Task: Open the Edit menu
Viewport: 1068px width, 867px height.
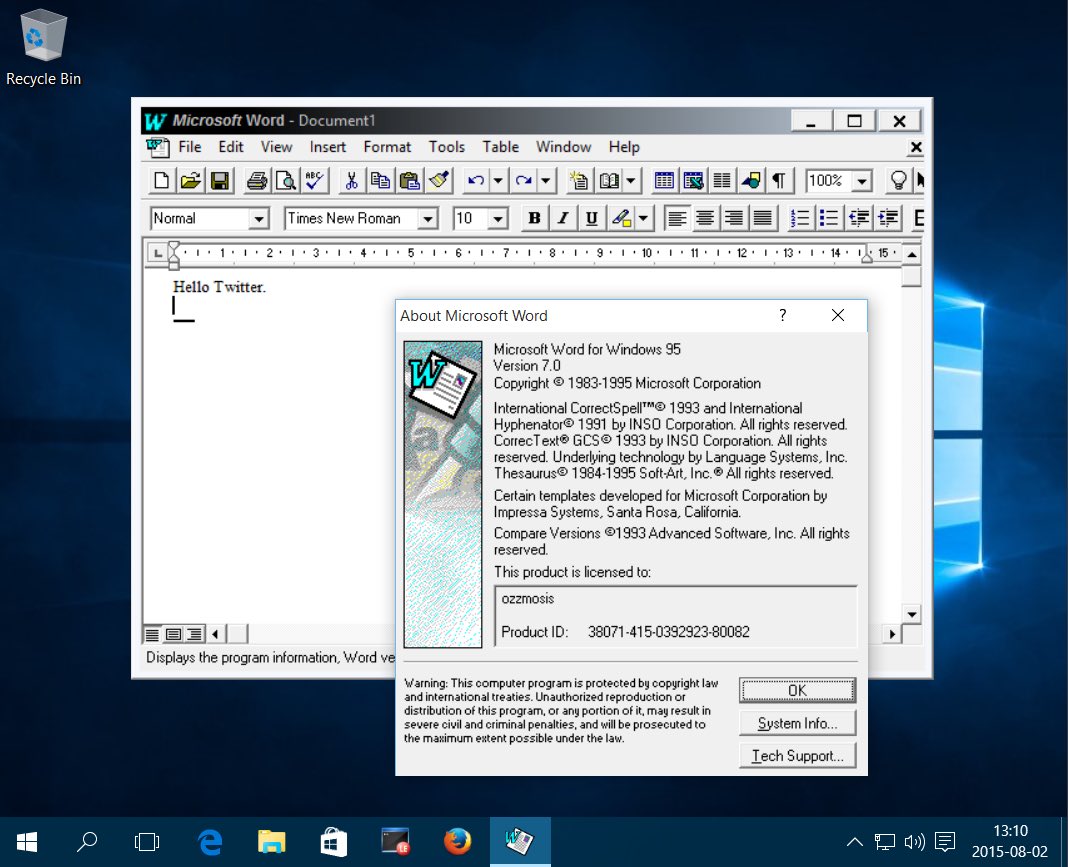Action: tap(231, 147)
